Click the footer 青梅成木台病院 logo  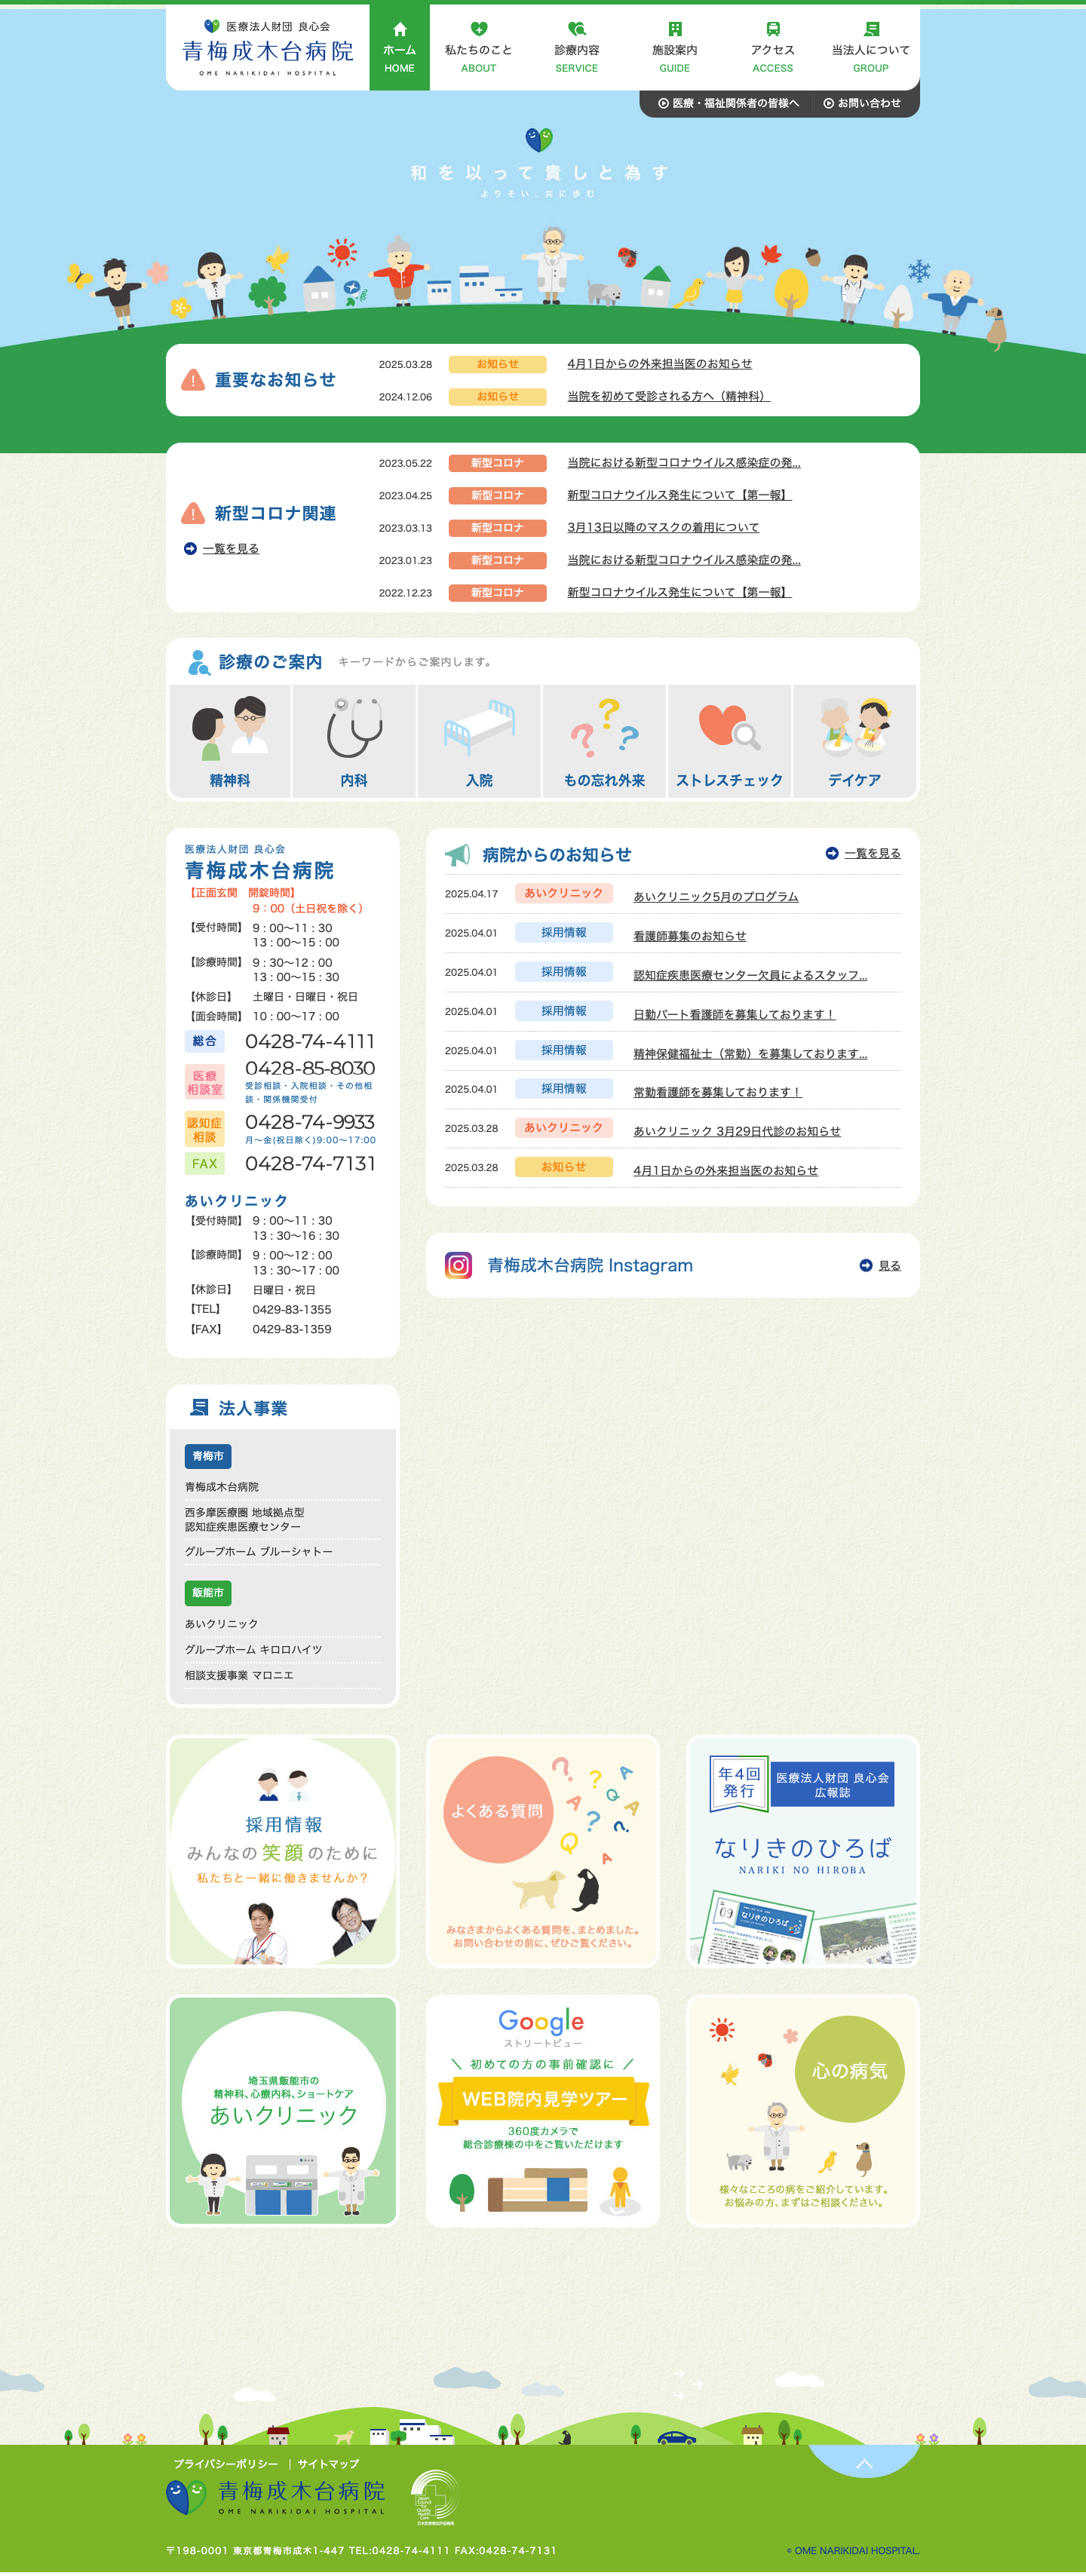tap(276, 2498)
